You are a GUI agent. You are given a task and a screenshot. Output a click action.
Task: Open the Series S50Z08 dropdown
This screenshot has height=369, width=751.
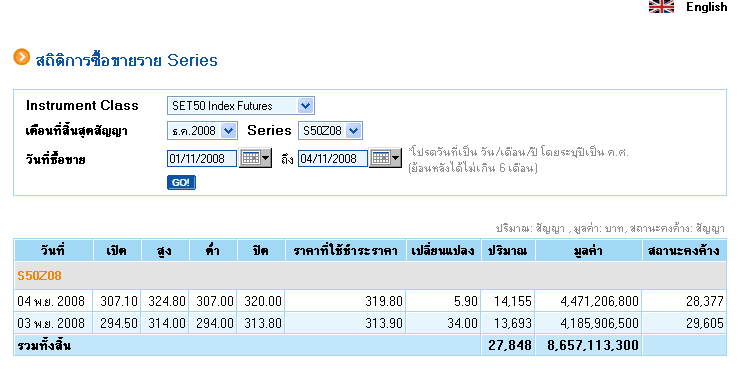tap(330, 131)
